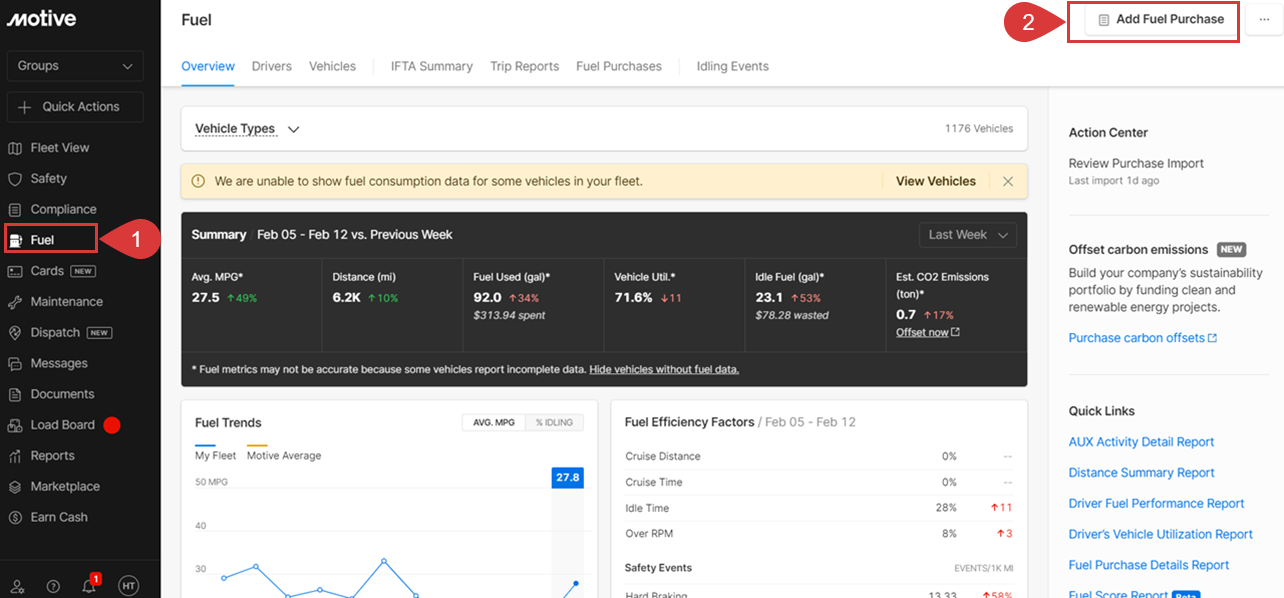Screen dimensions: 1284x598
Task: Open the Fuel Purchases tab
Action: [619, 66]
